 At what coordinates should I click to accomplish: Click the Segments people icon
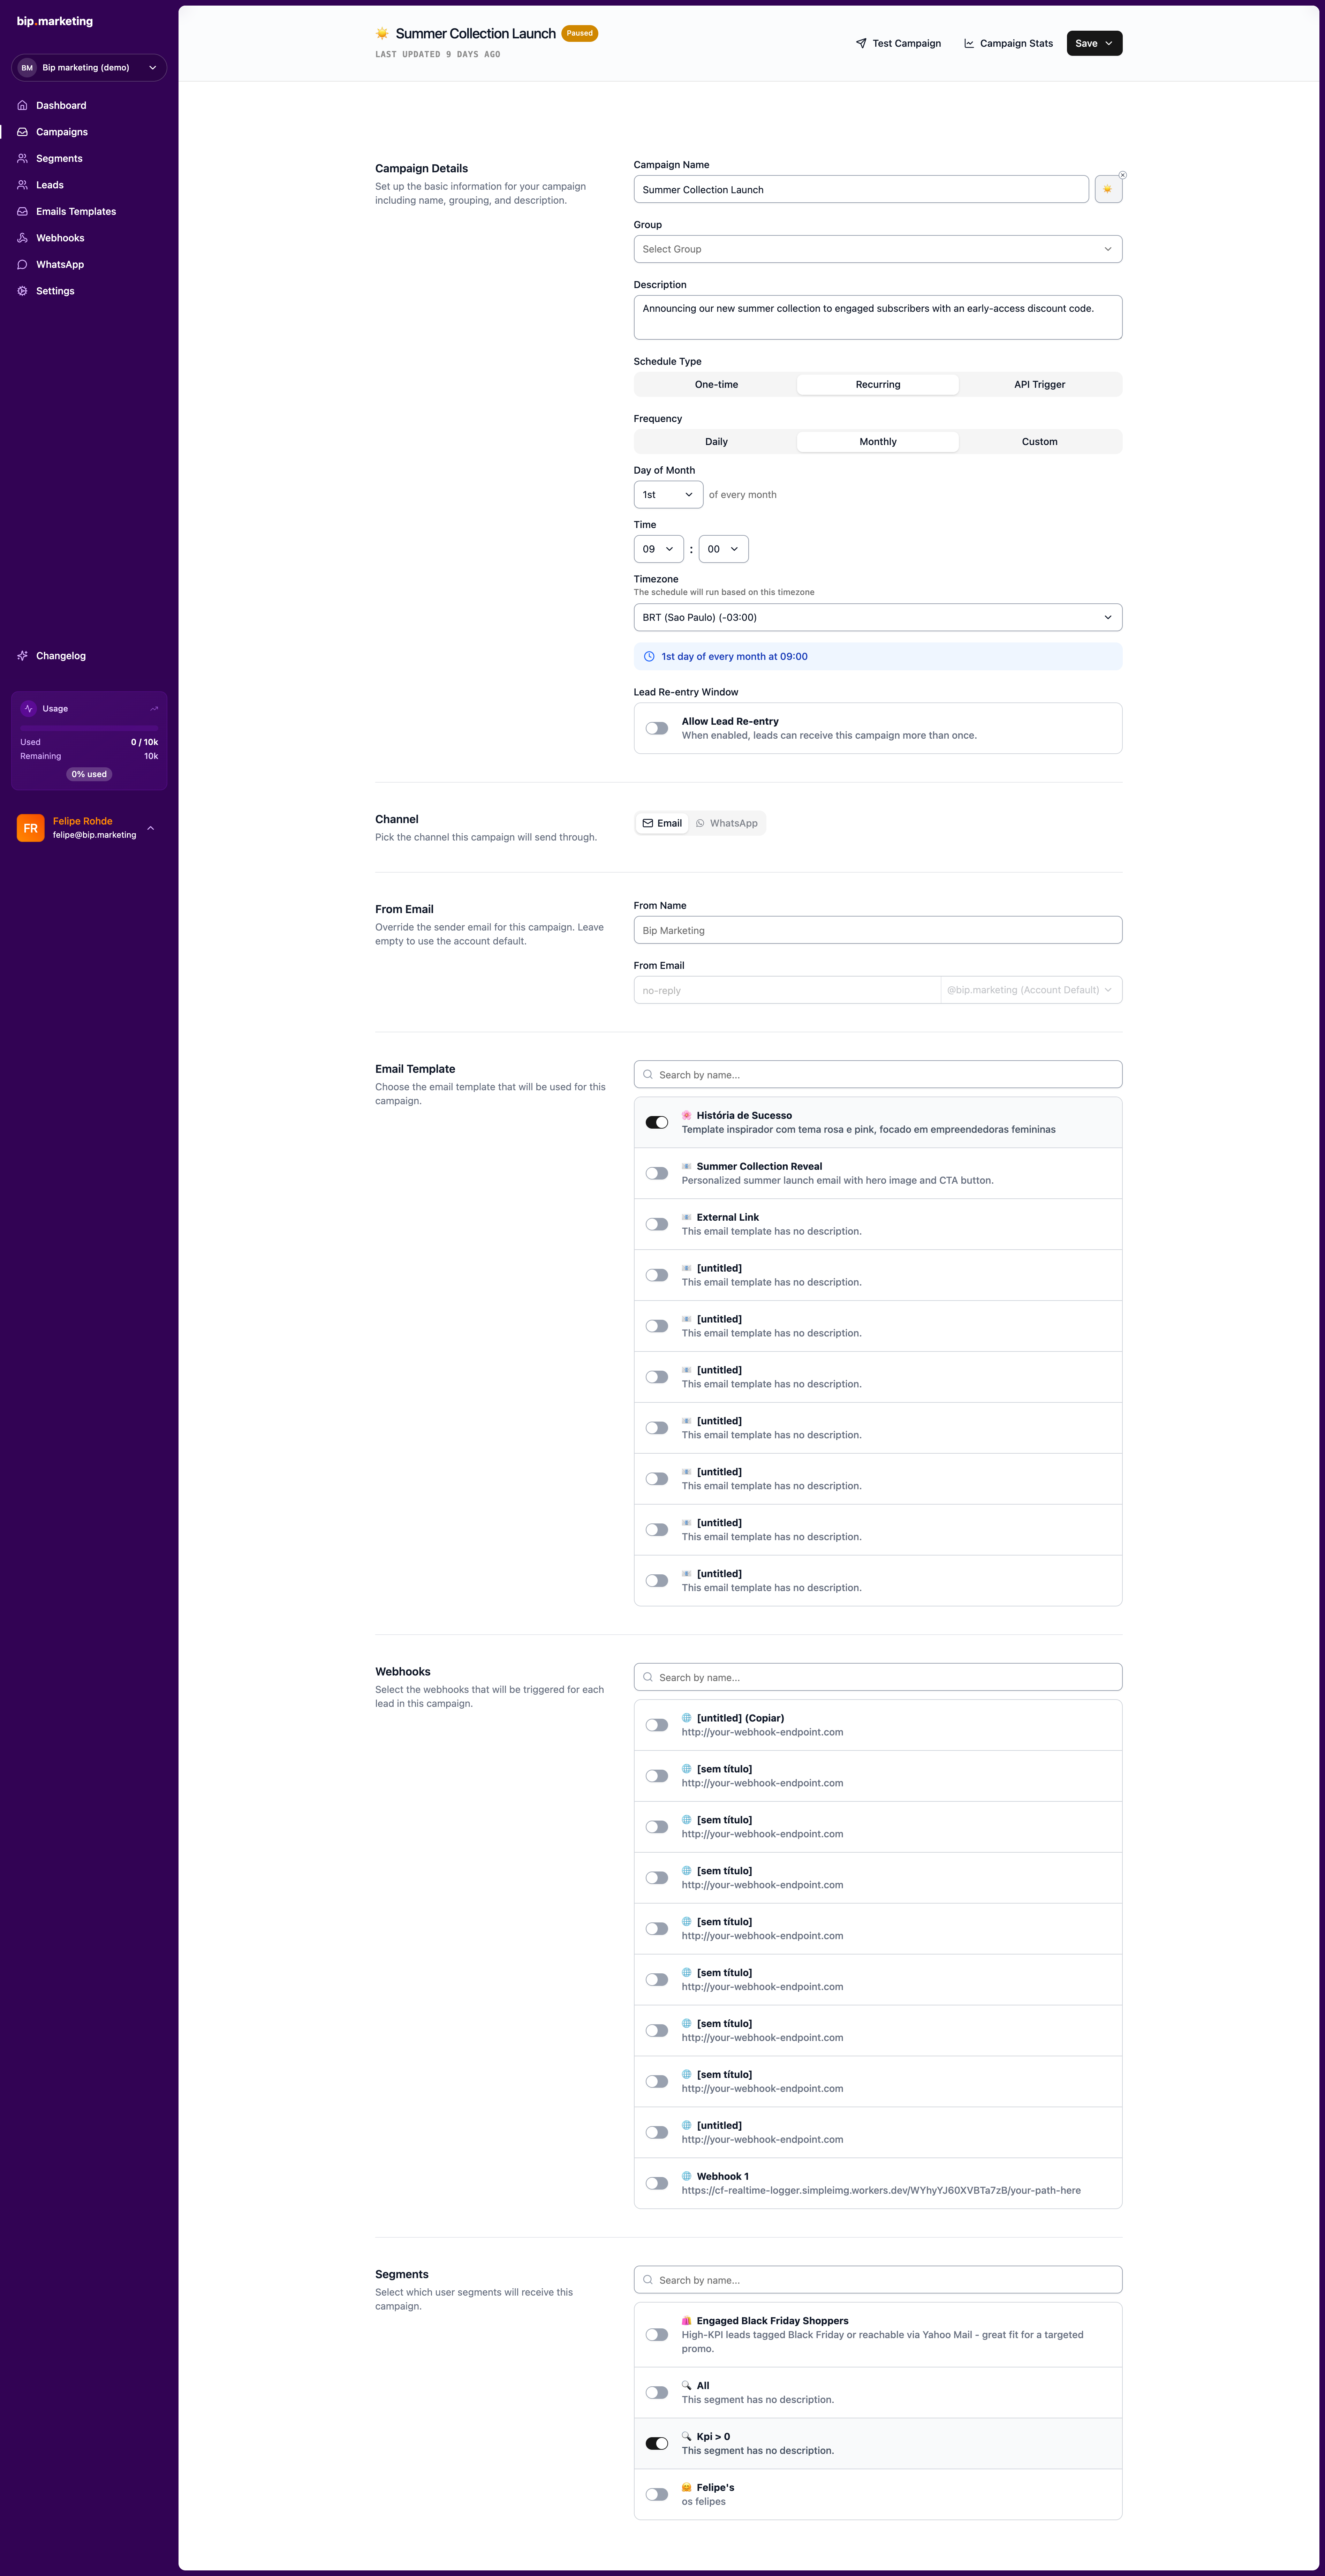[x=22, y=158]
